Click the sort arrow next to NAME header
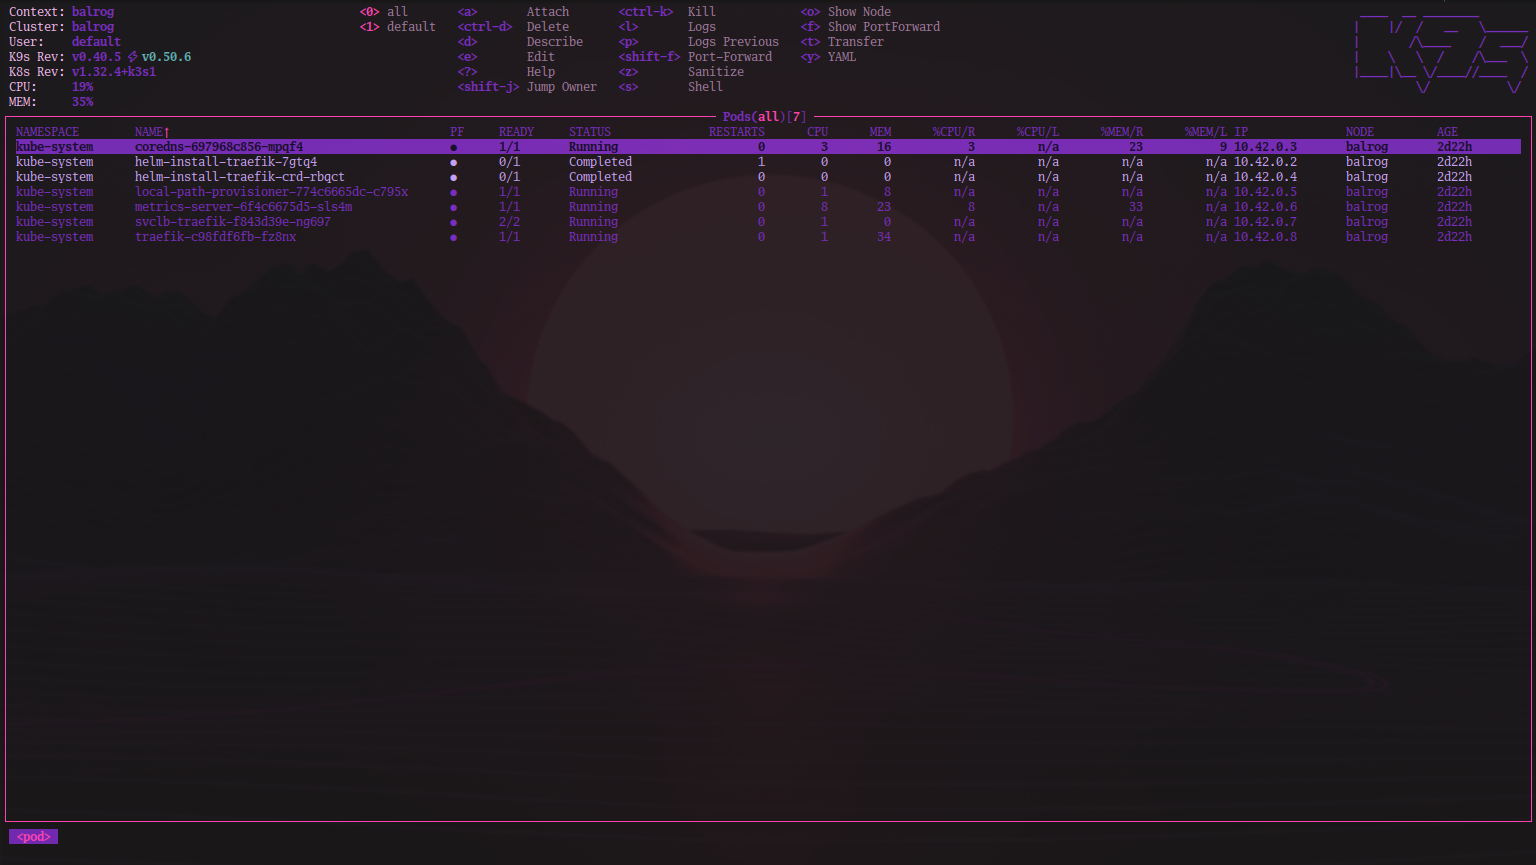 click(x=167, y=132)
